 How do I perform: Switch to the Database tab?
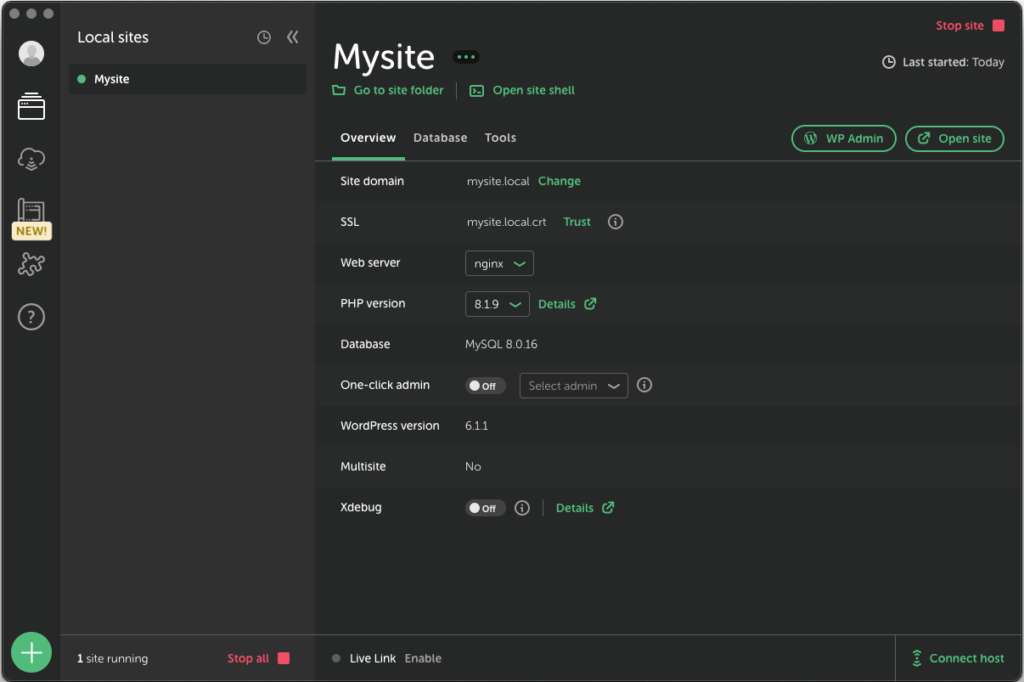(x=440, y=138)
